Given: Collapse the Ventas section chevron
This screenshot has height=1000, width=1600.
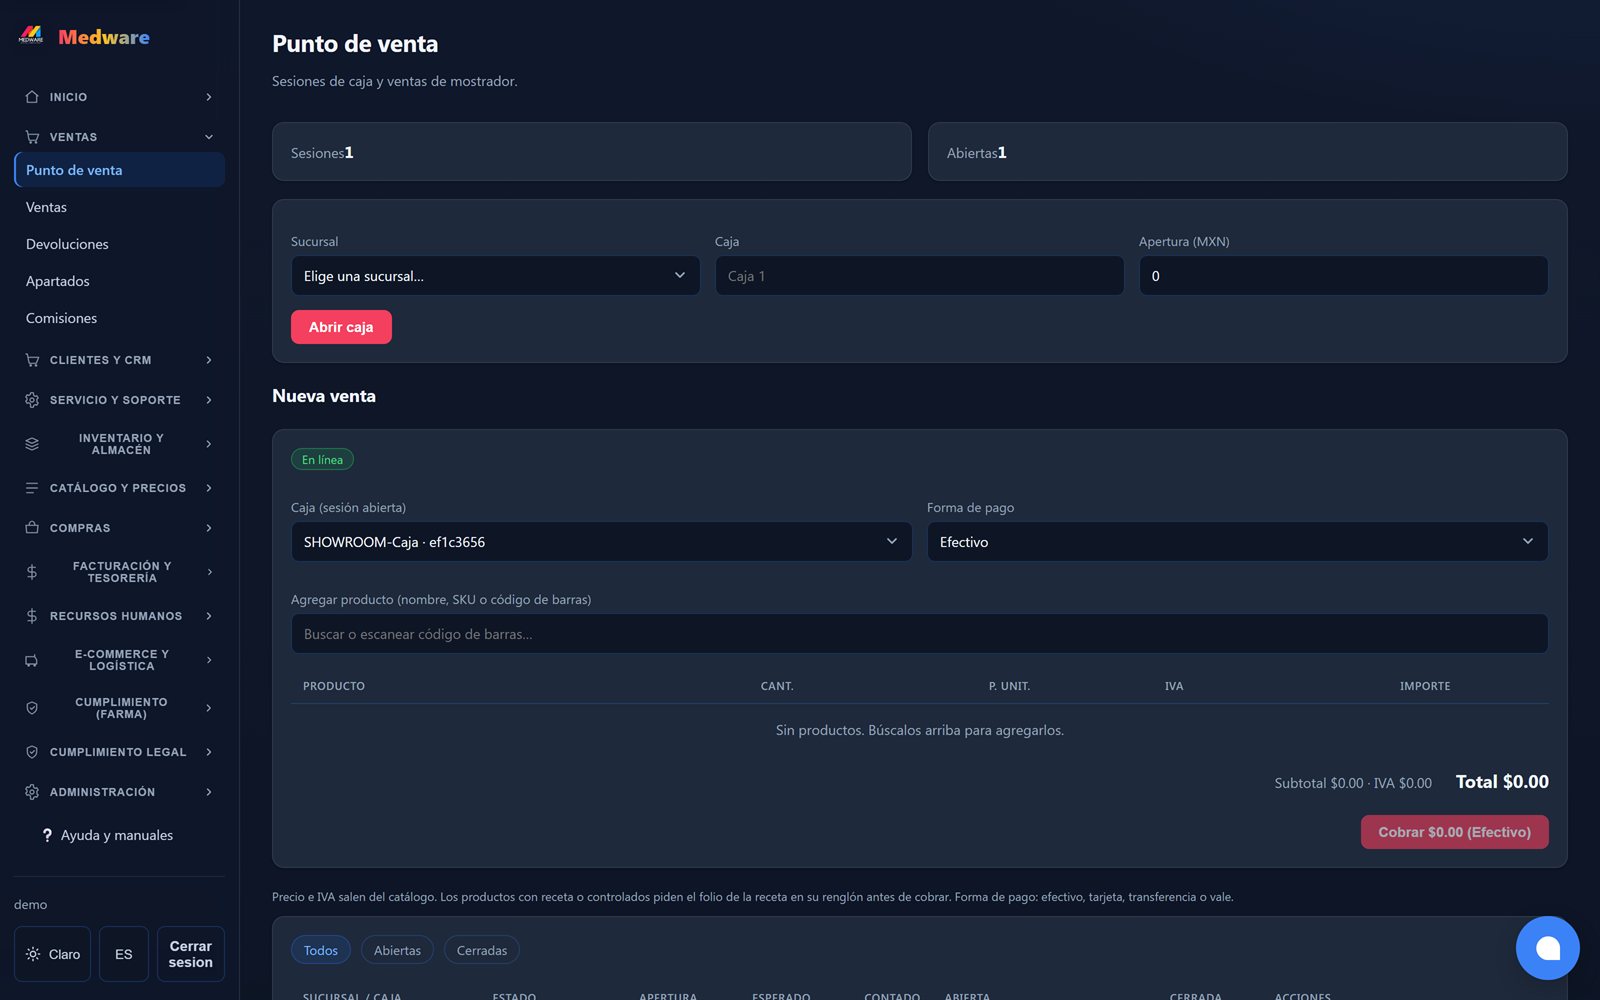Looking at the screenshot, I should [209, 137].
